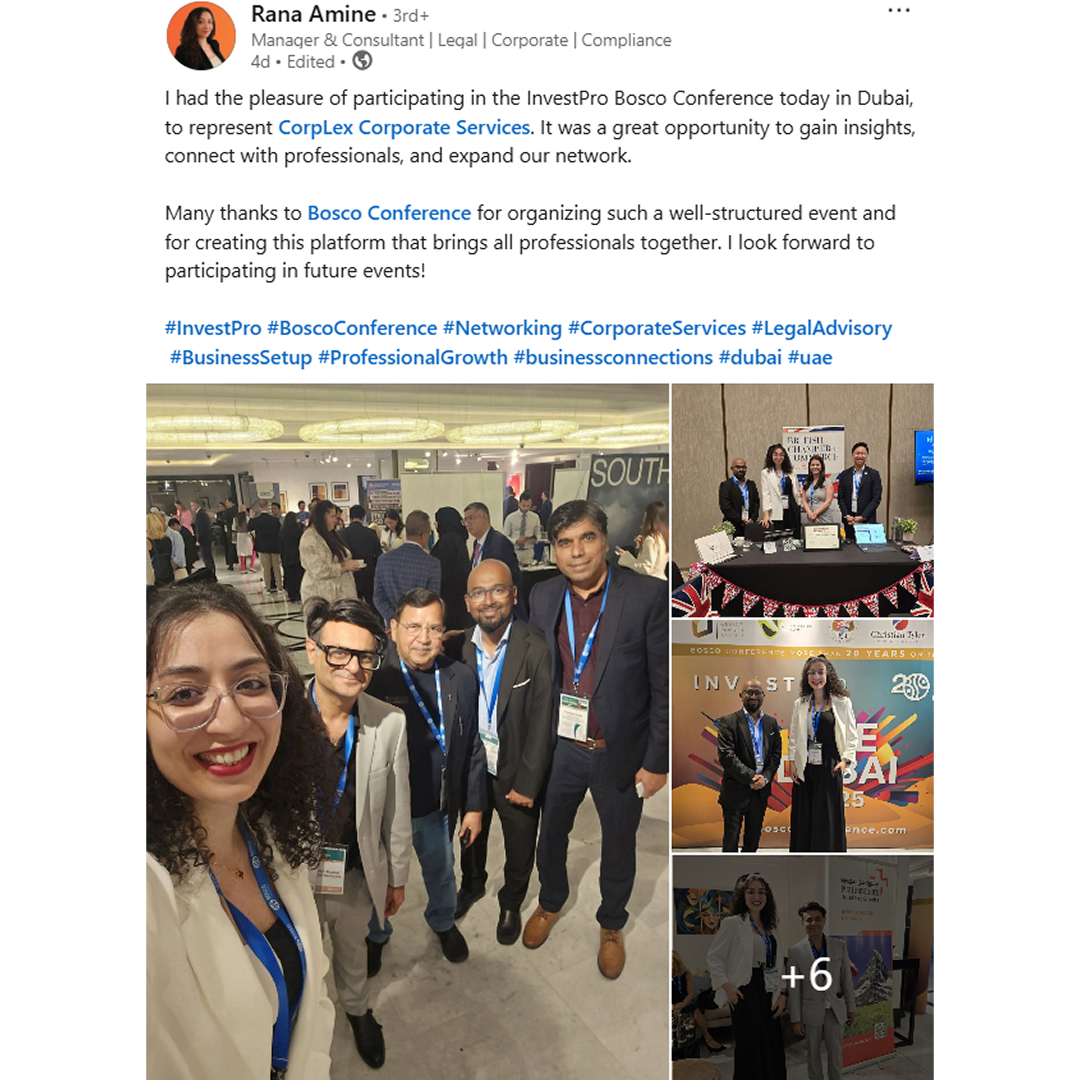This screenshot has height=1080, width=1080.
Task: Select the #ProfessionalGrowth hashtag
Action: tap(413, 357)
